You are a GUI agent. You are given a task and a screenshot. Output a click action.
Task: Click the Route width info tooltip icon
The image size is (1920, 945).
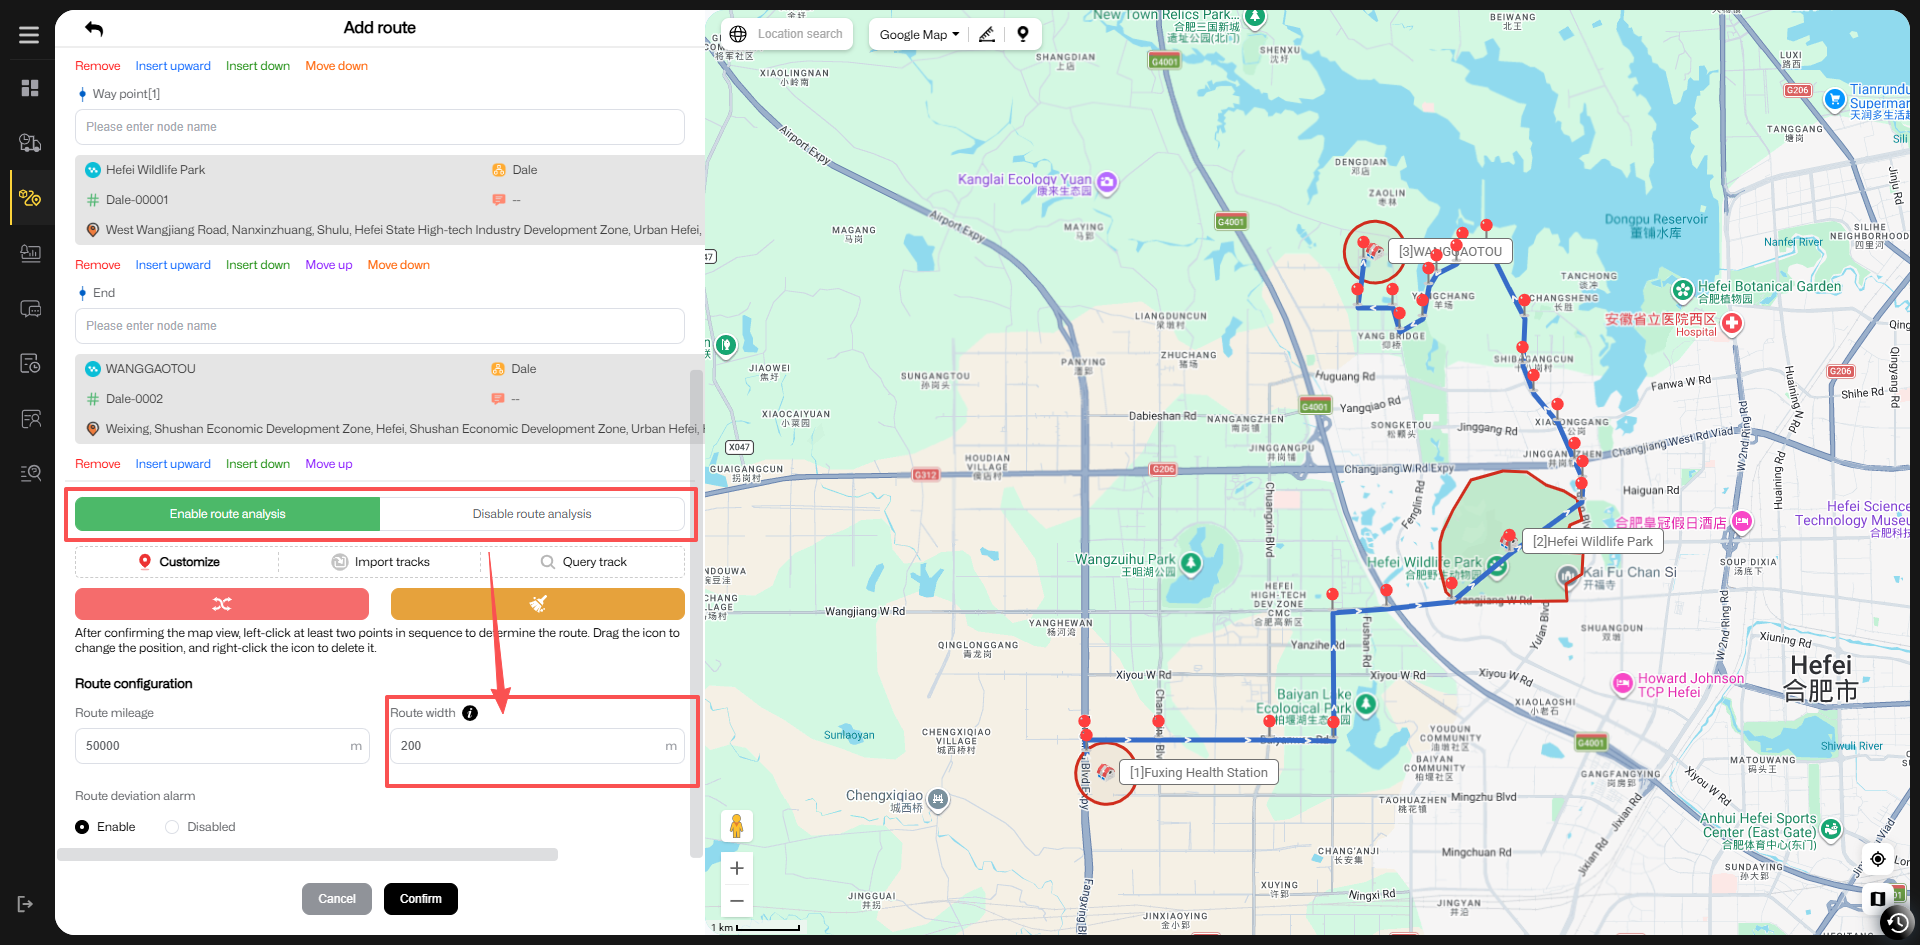coord(470,713)
